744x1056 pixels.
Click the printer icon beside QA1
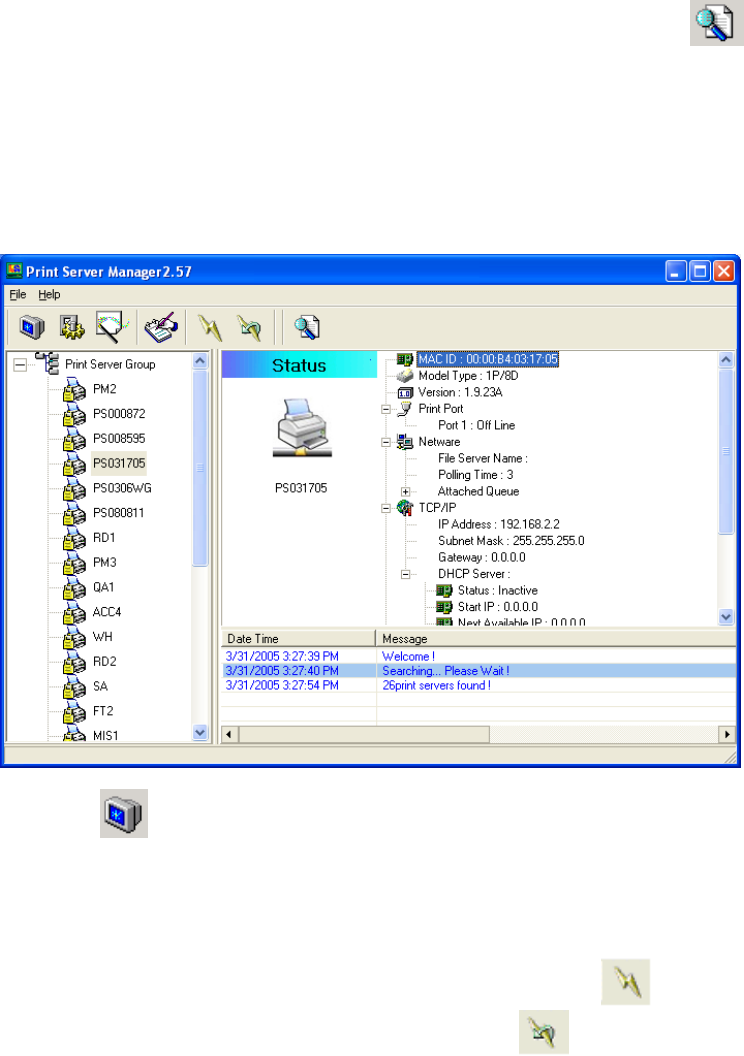click(74, 589)
